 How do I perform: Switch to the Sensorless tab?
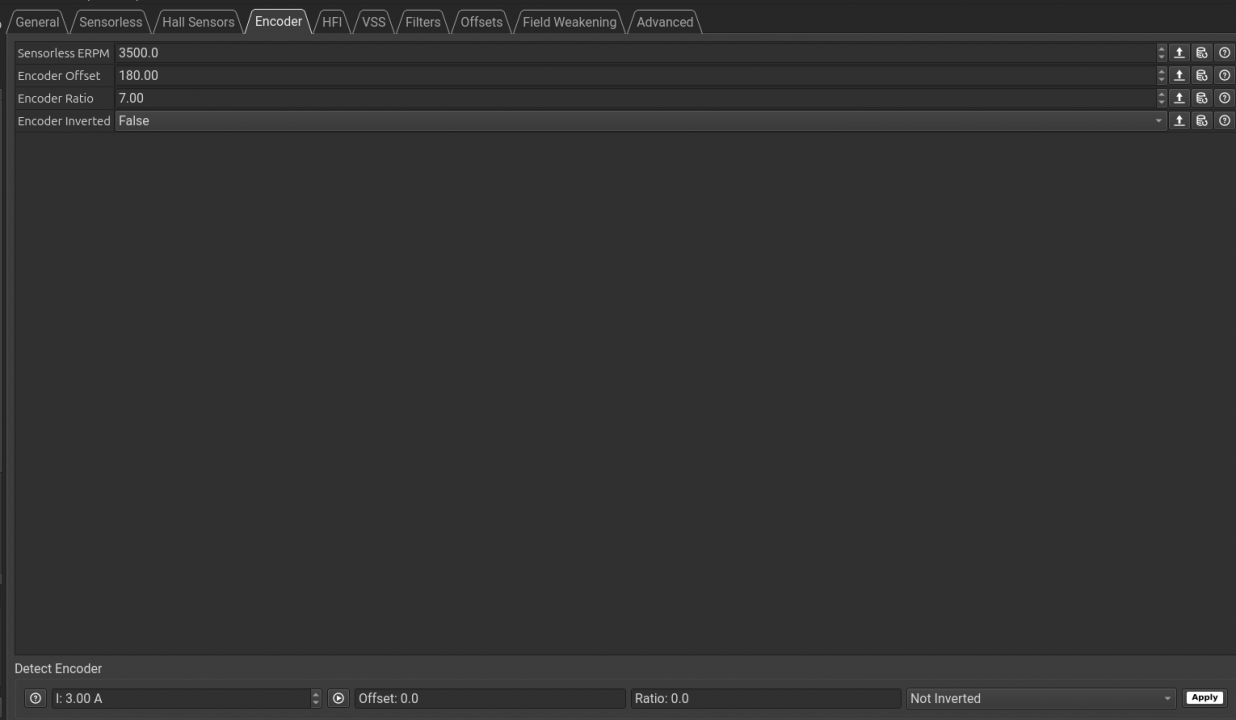click(x=111, y=22)
